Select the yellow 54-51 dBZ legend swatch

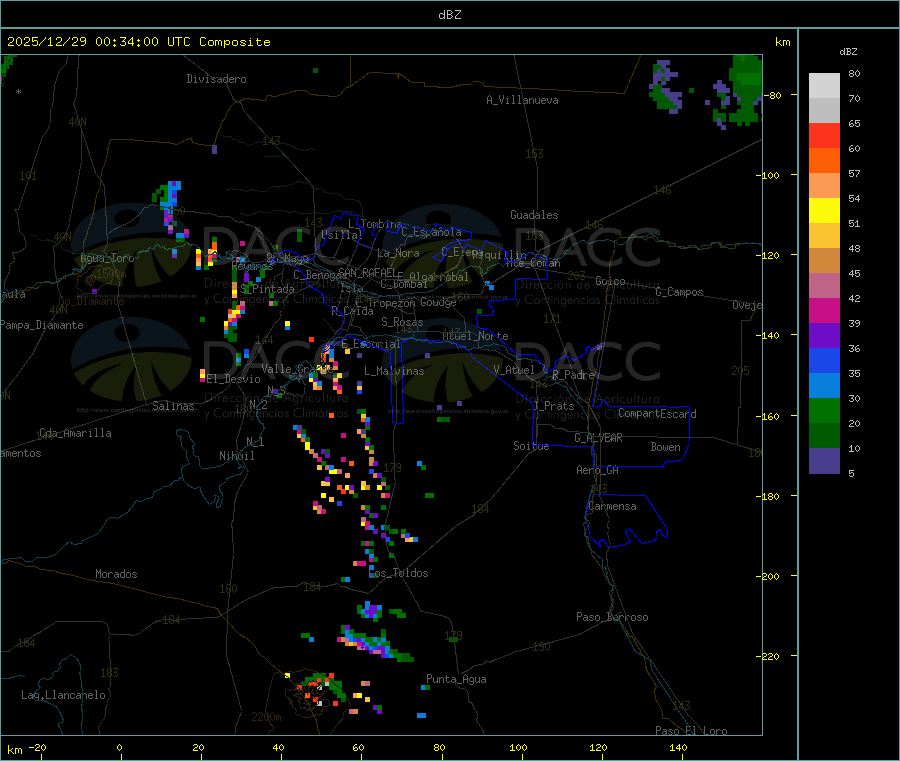tap(824, 211)
